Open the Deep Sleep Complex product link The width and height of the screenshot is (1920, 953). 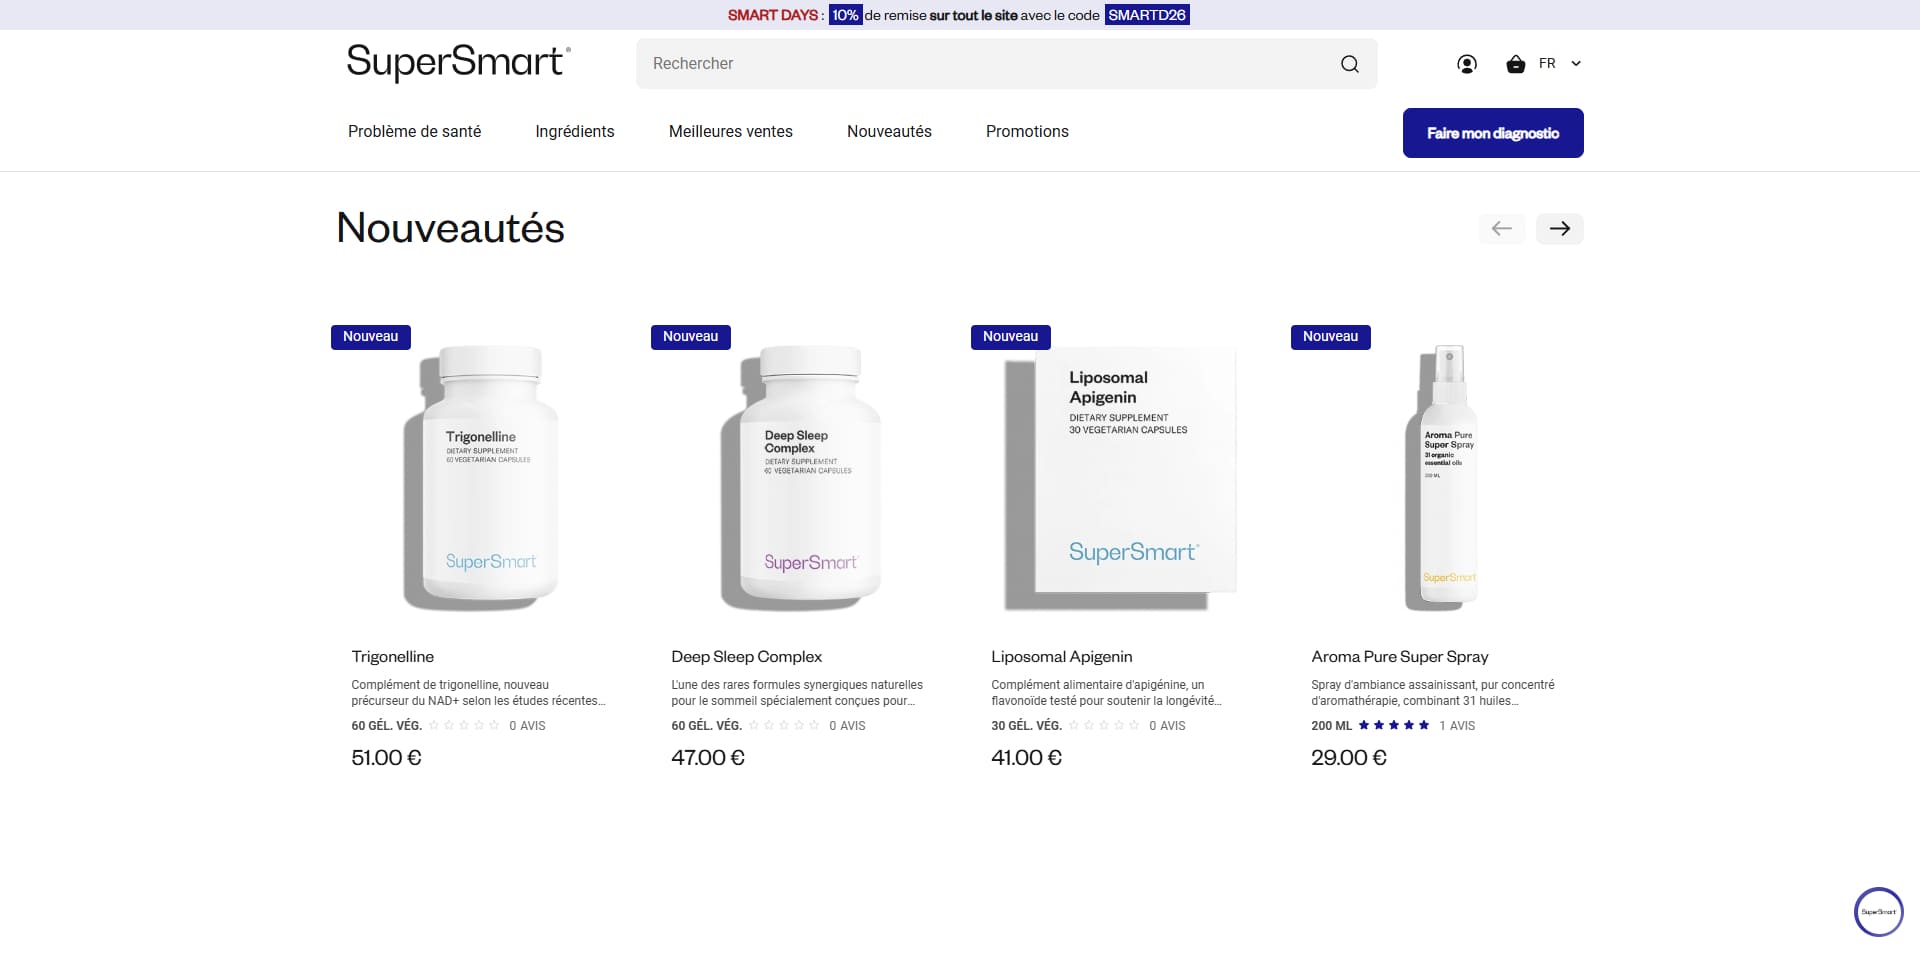click(x=746, y=657)
